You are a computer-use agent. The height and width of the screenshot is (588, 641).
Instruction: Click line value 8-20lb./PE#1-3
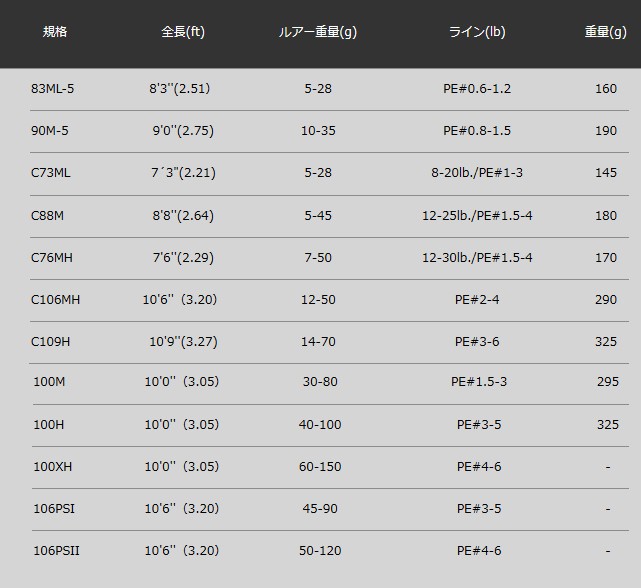coord(477,173)
